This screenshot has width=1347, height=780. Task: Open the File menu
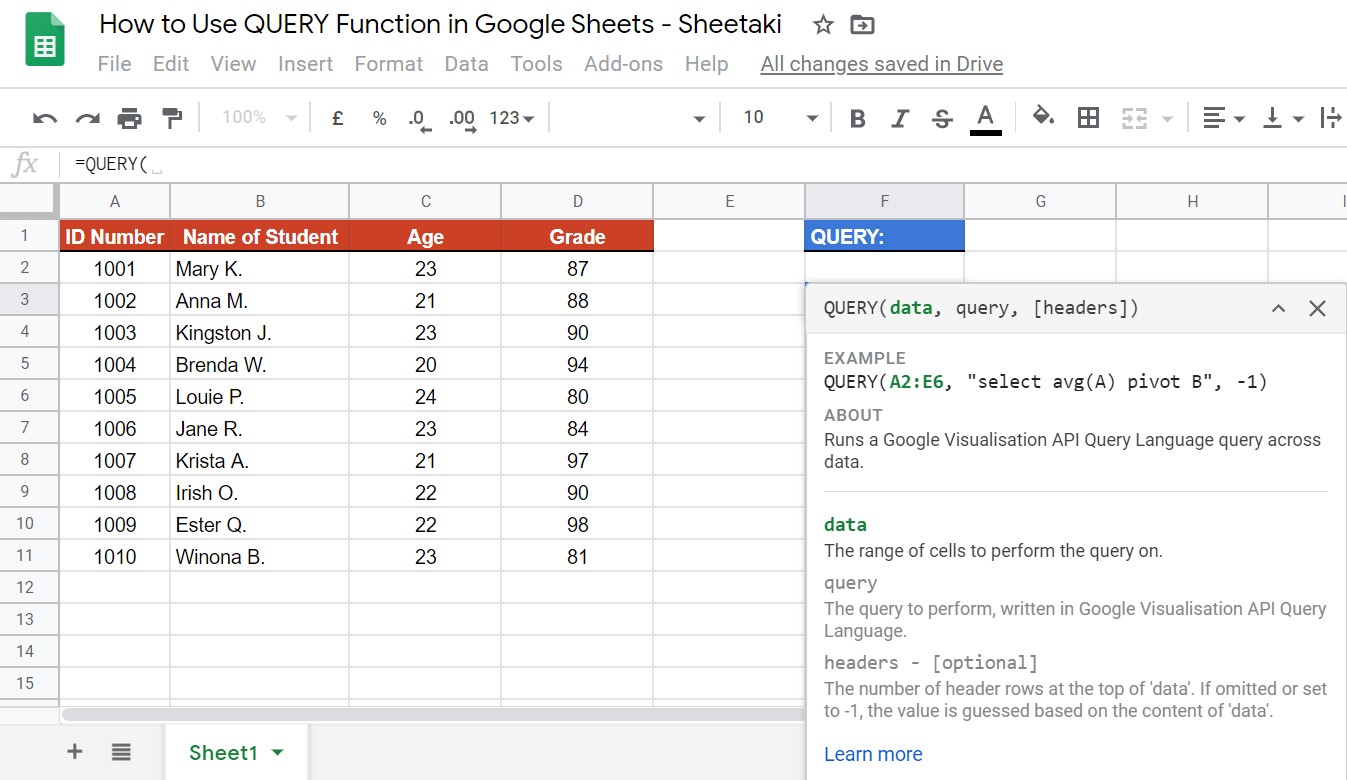pos(115,64)
